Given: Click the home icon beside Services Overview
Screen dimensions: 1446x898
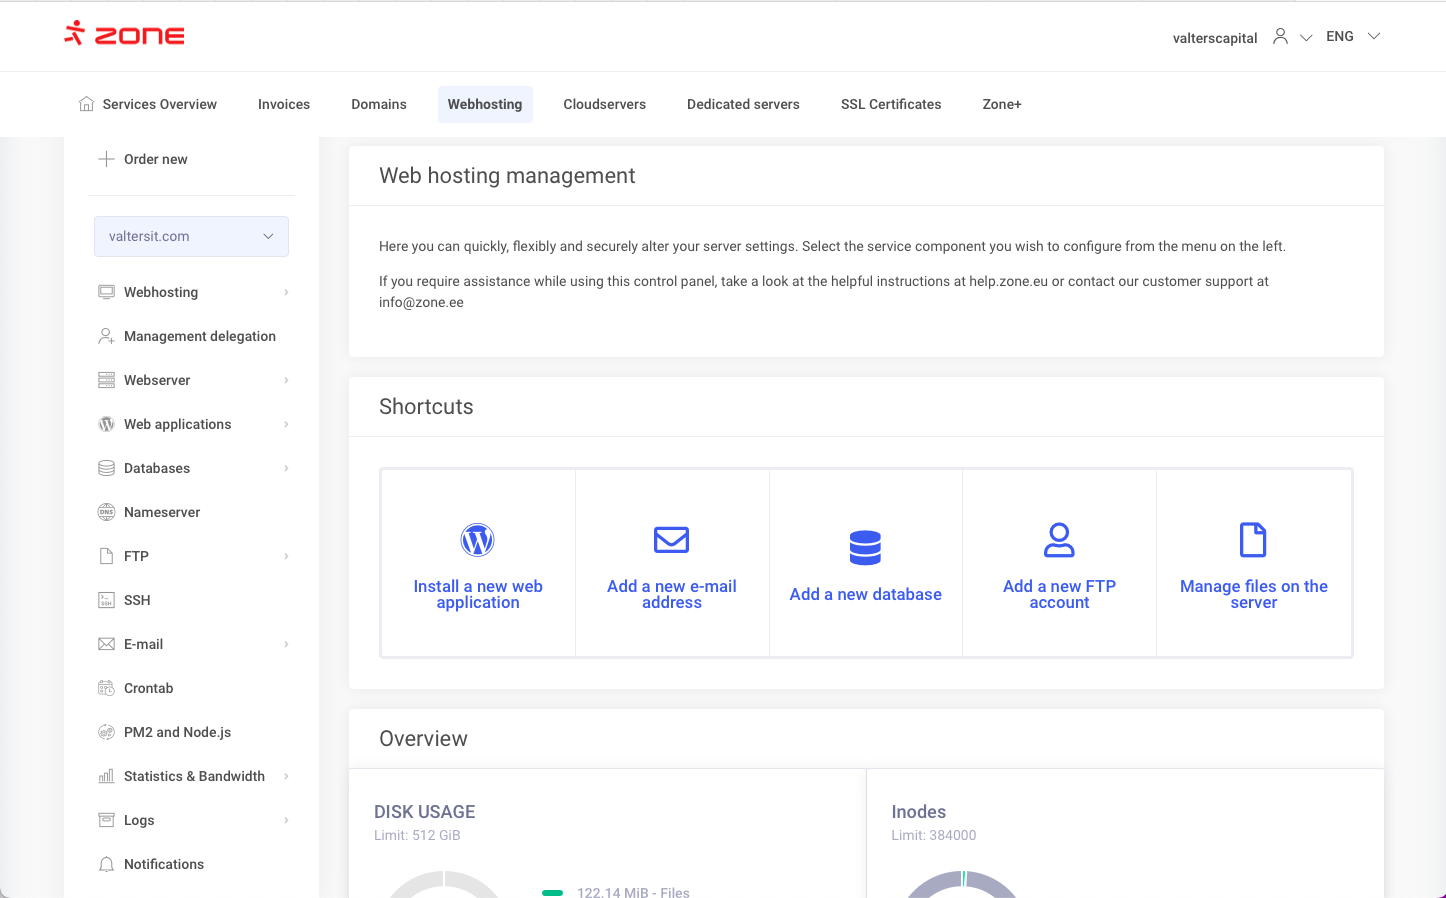Looking at the screenshot, I should [86, 104].
